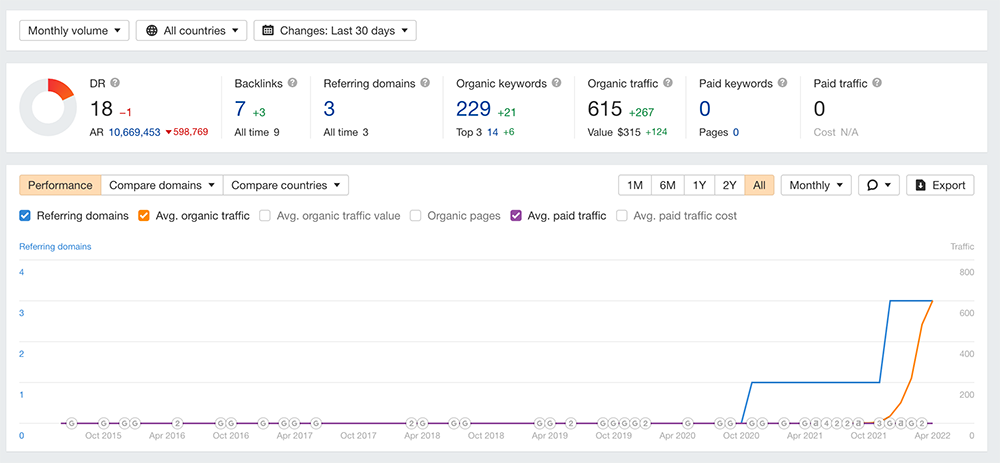Click the Referring domains help icon
This screenshot has width=1000, height=463.
click(426, 84)
